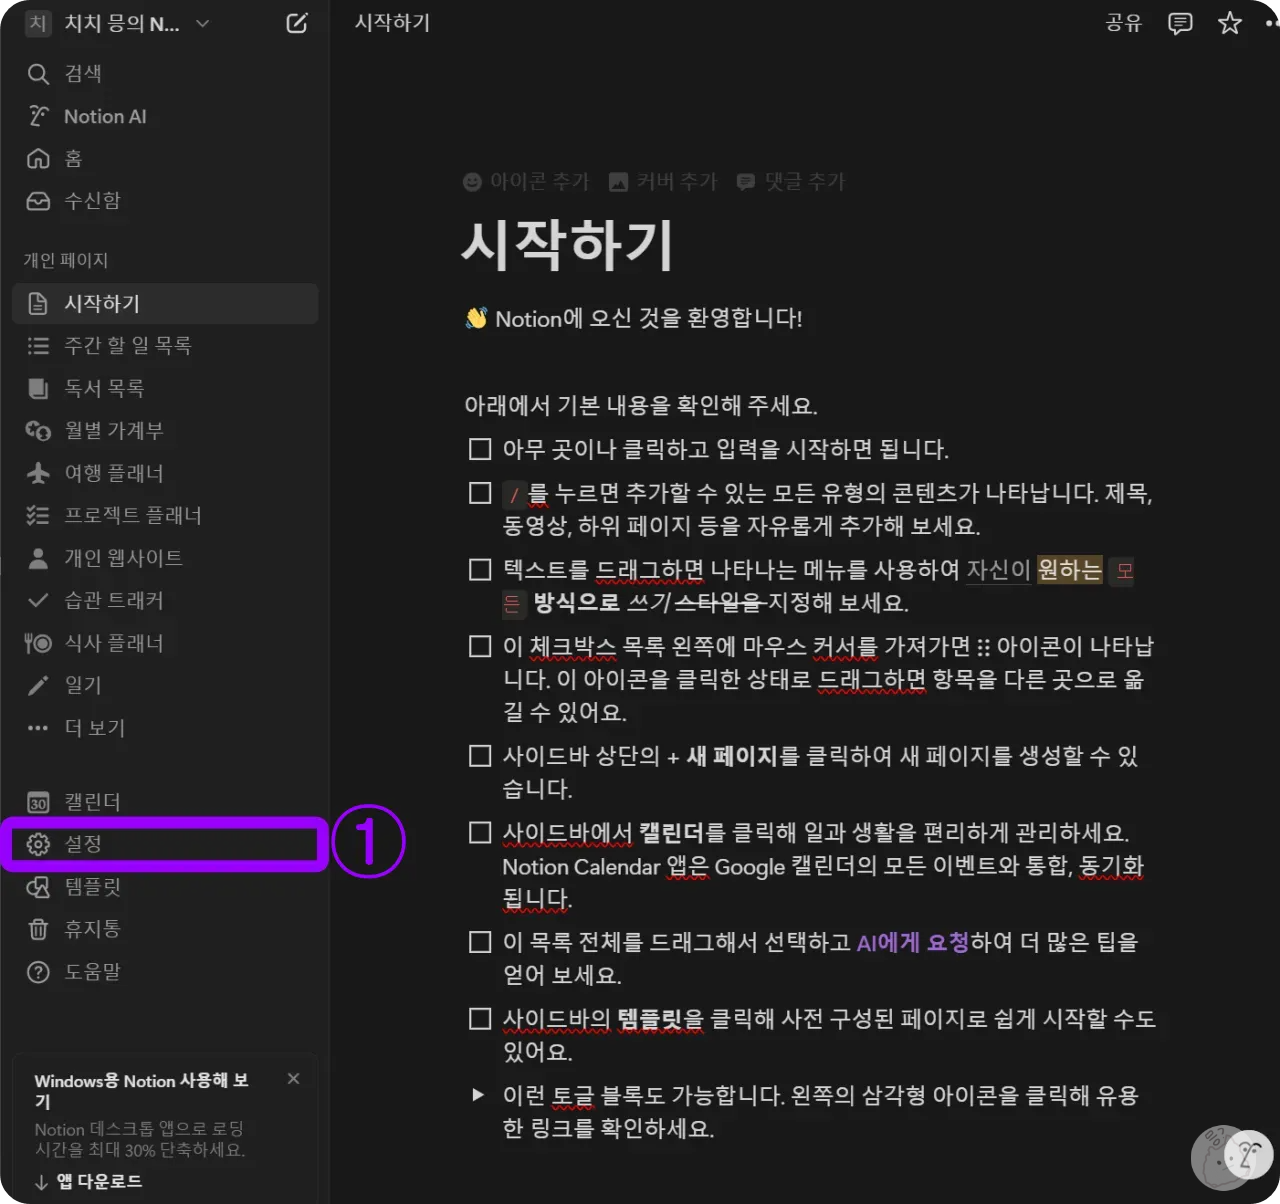Select 주간 할 일 목록 page

click(x=129, y=346)
